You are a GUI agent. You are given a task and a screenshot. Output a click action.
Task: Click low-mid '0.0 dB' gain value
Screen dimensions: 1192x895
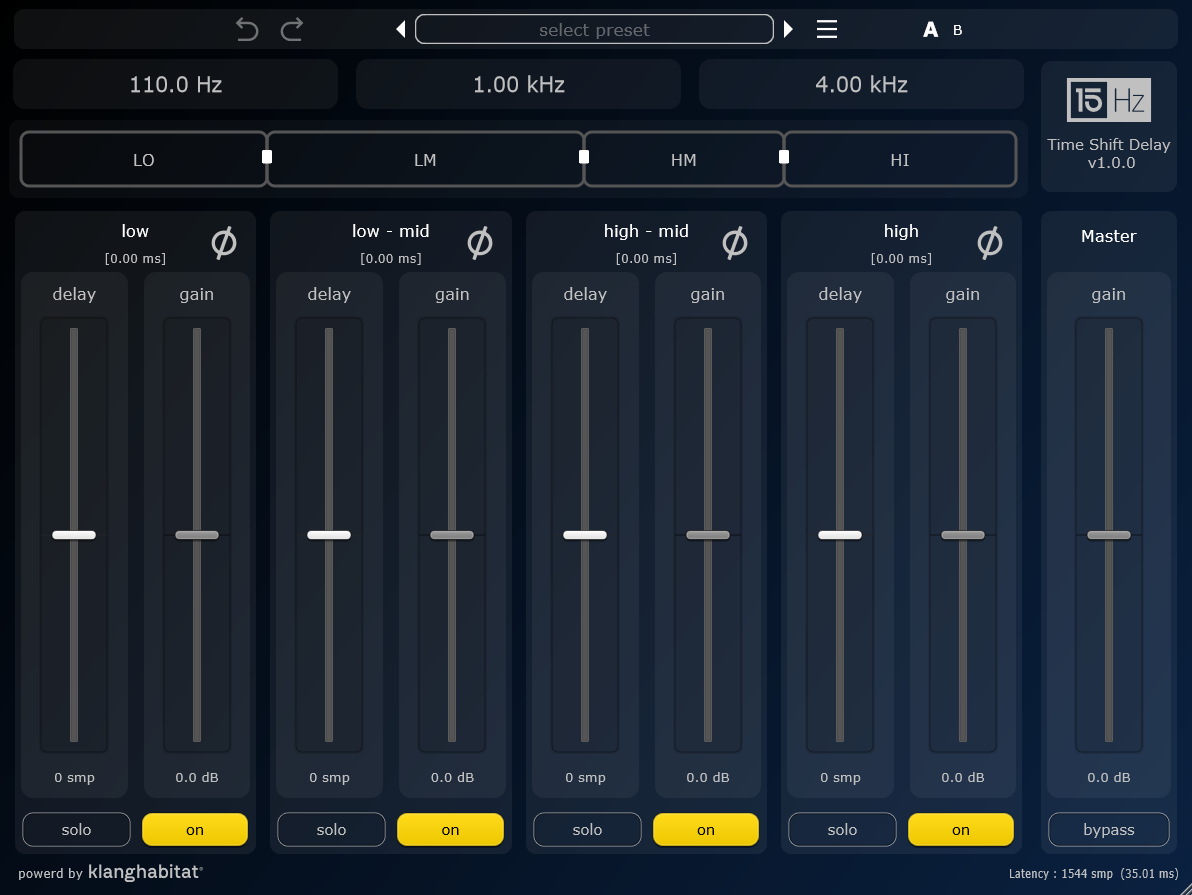pyautogui.click(x=452, y=777)
